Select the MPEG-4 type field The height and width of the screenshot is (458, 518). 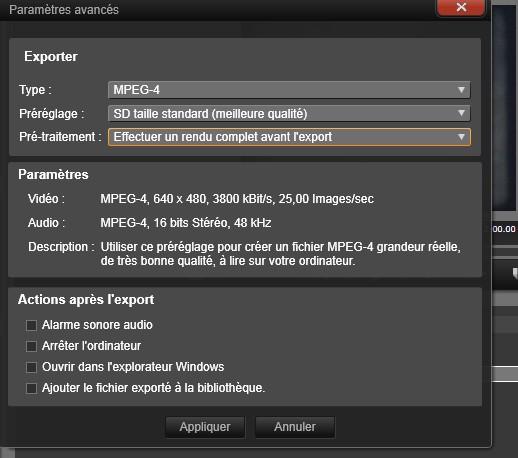click(x=289, y=90)
